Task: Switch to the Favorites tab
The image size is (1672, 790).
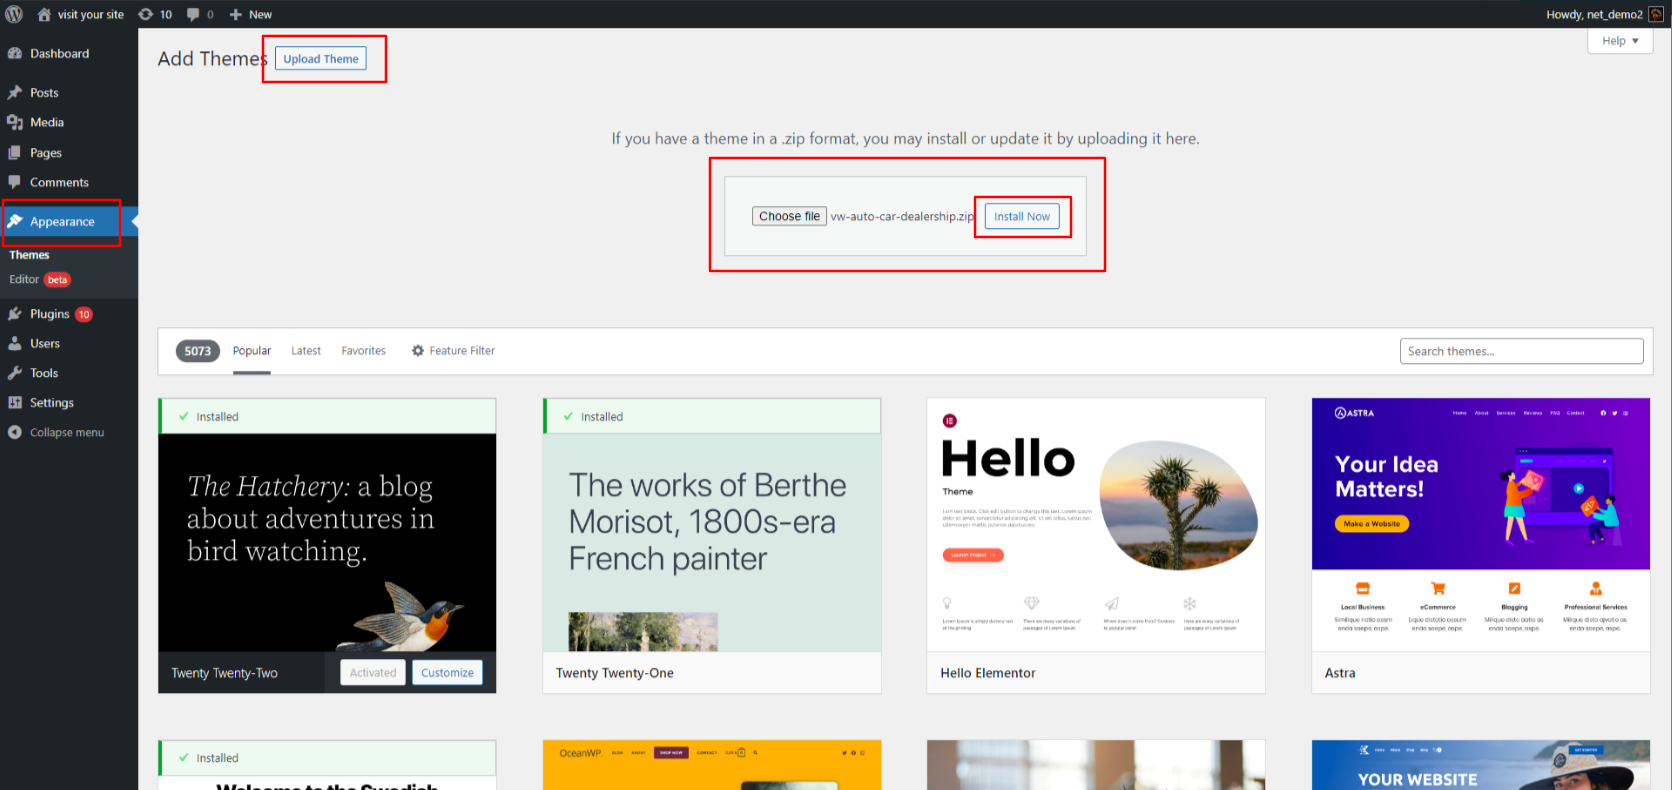Action: point(363,351)
